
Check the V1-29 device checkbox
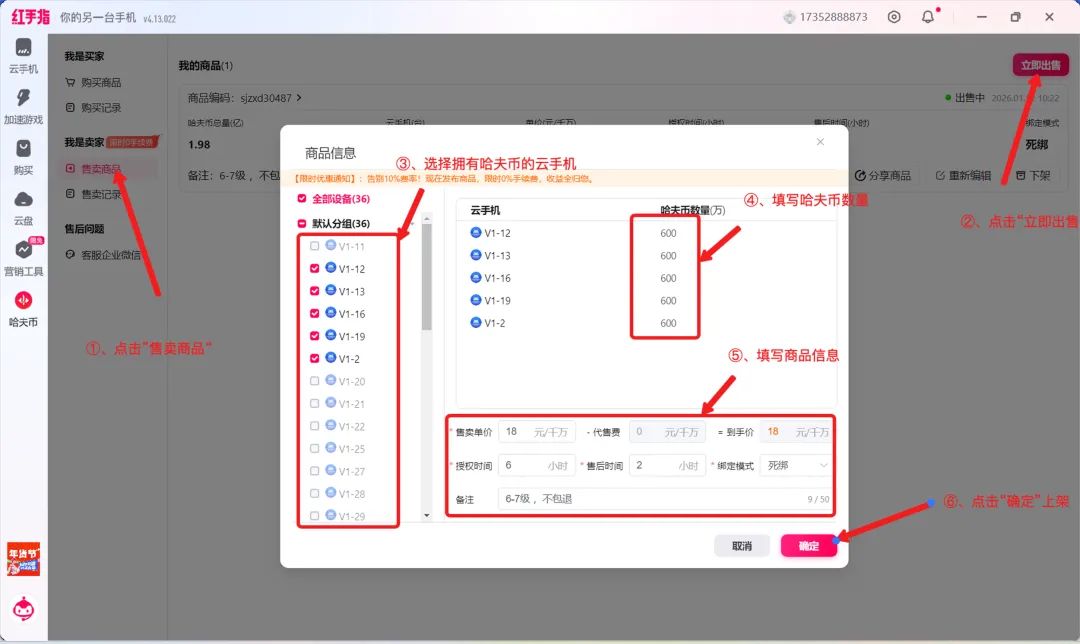315,516
